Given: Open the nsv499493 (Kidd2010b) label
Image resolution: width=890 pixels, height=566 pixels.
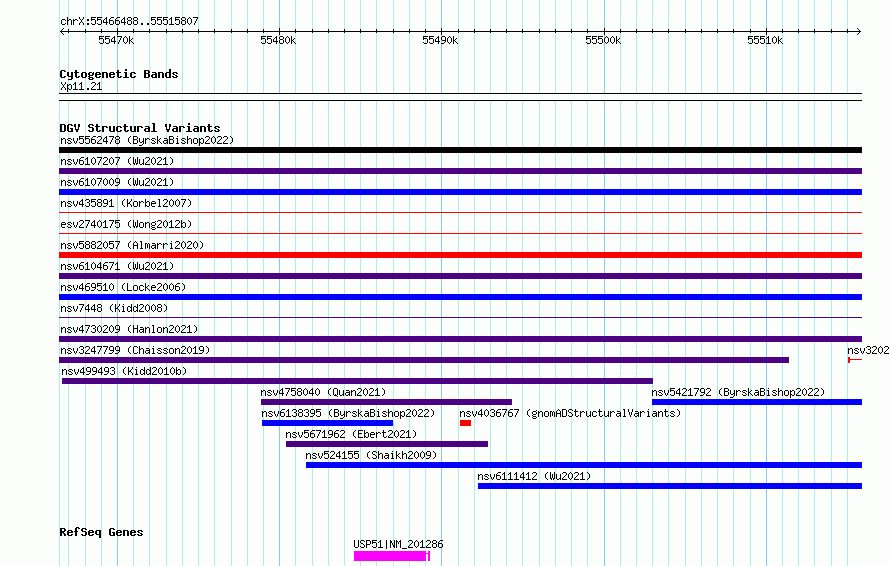Looking at the screenshot, I should [124, 371].
